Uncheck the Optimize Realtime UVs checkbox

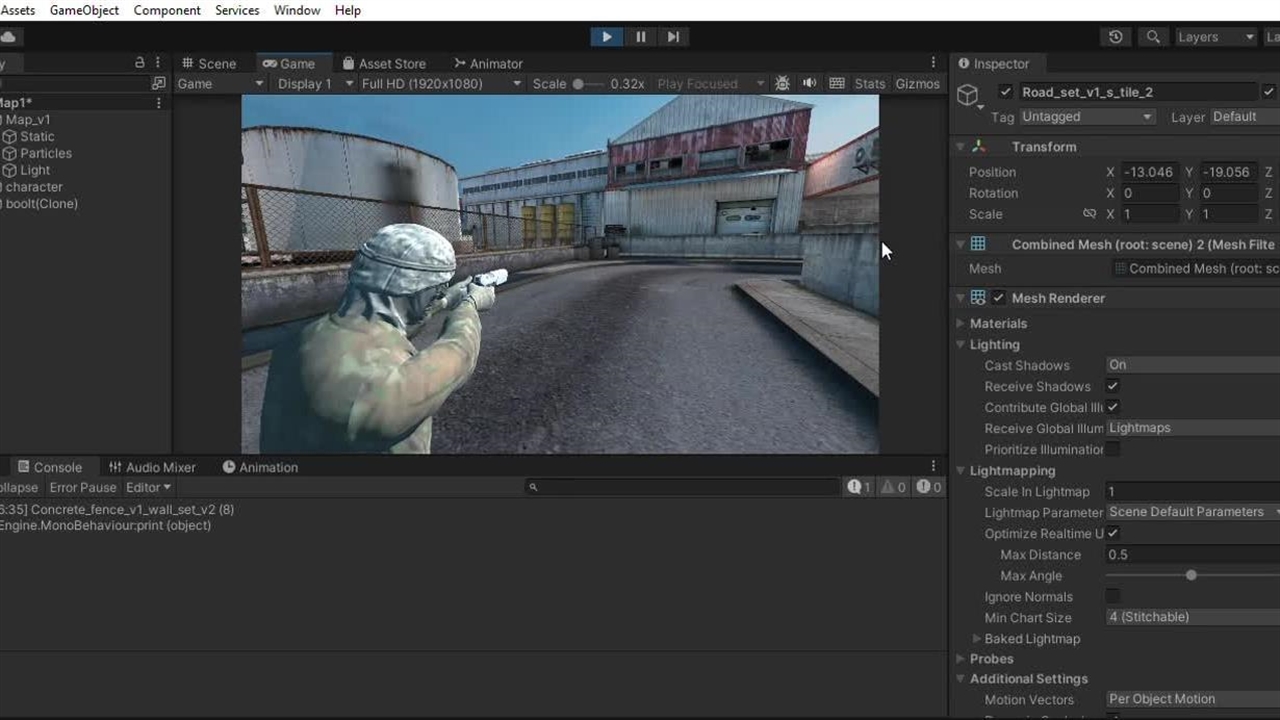click(1112, 533)
